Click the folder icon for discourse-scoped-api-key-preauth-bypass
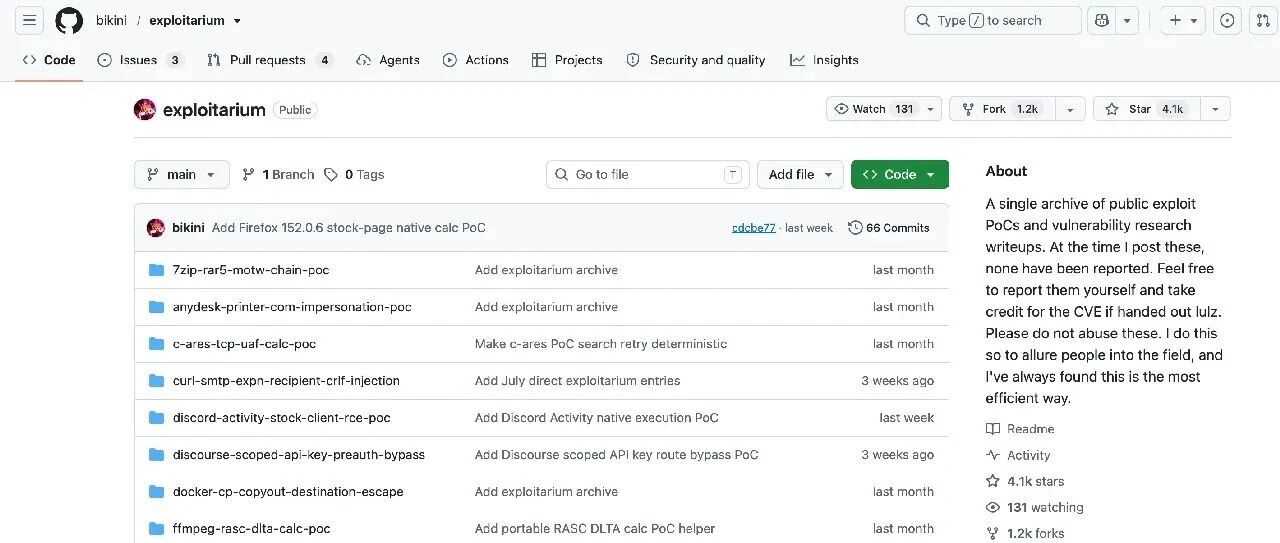Image resolution: width=1280 pixels, height=543 pixels. (156, 455)
